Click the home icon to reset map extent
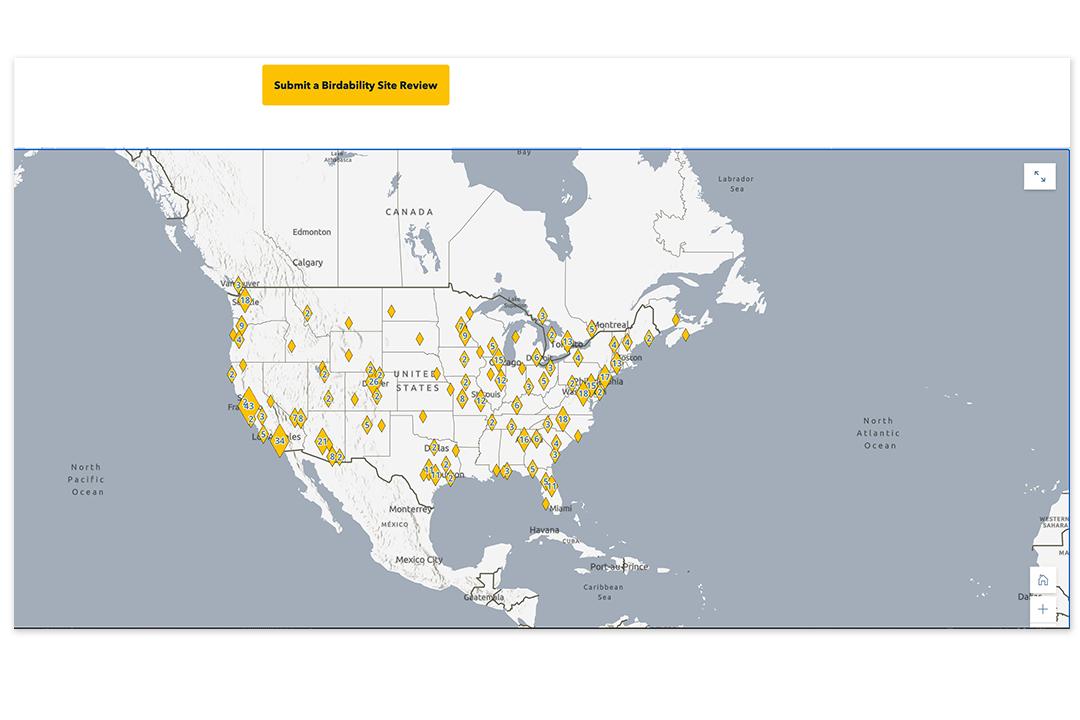 (1042, 579)
